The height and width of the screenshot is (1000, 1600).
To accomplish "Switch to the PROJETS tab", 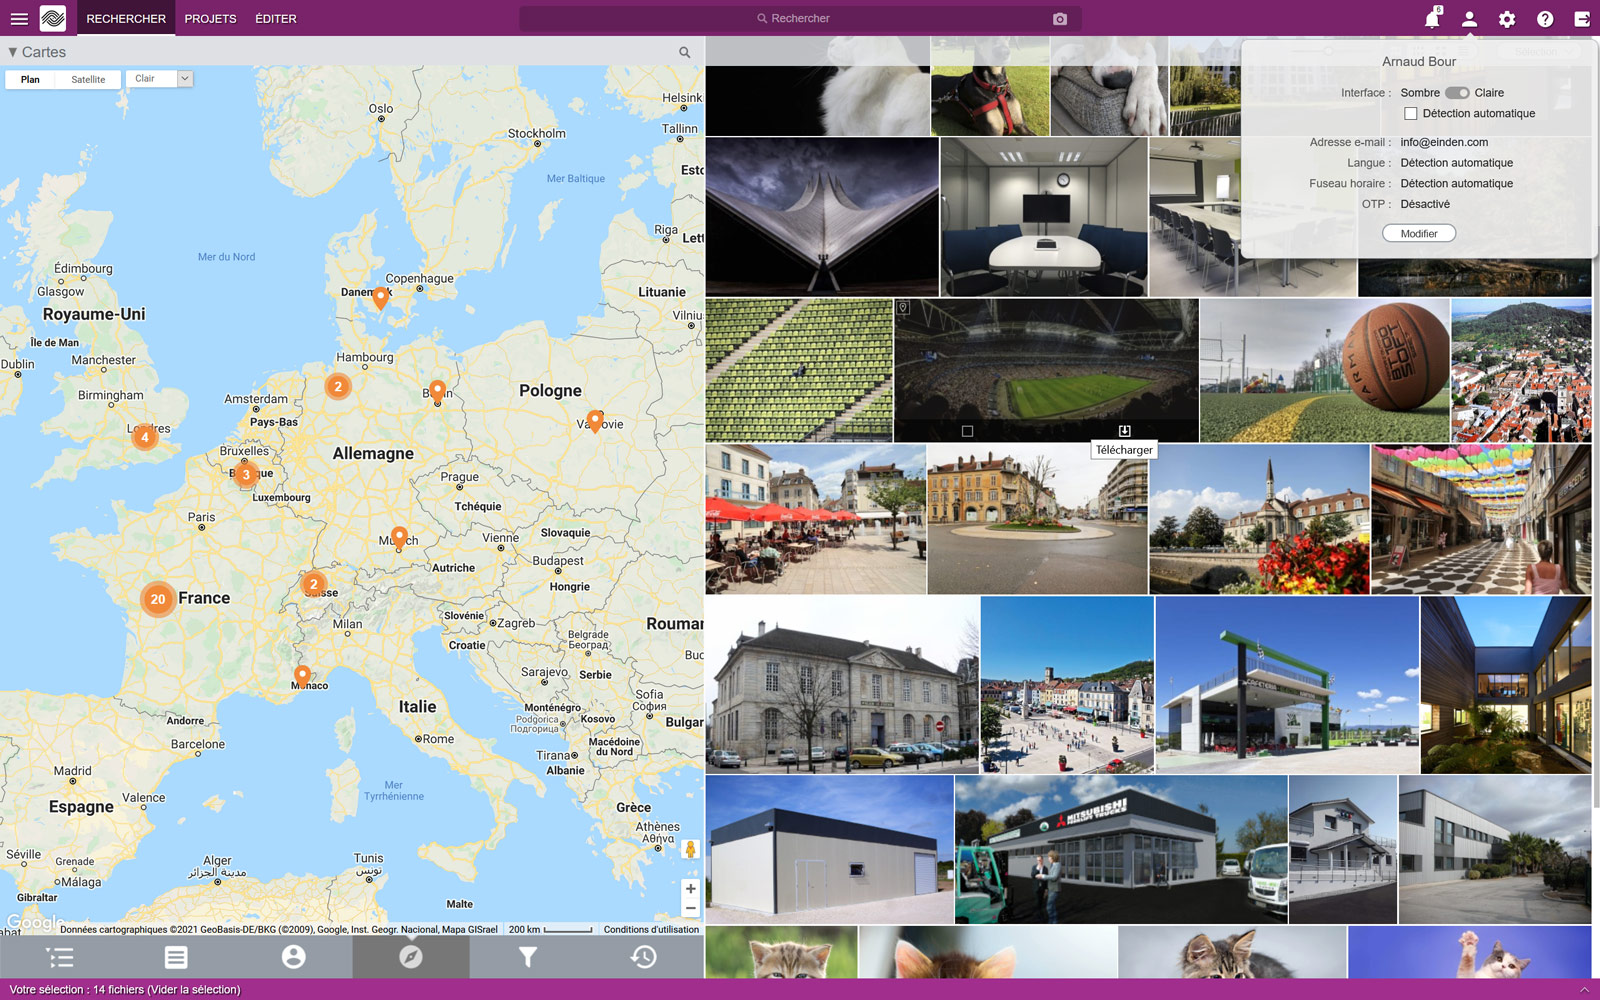I will coord(210,18).
